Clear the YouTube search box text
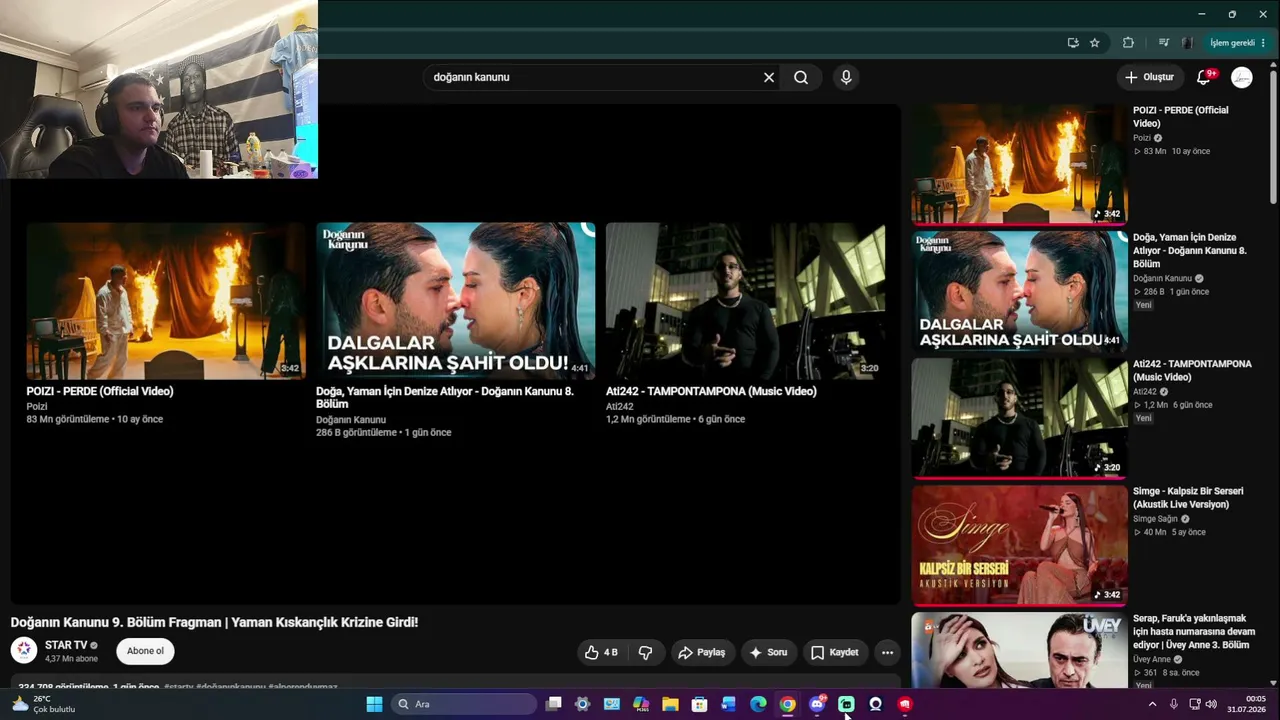Screen dimensions: 1280x720 click(769, 77)
